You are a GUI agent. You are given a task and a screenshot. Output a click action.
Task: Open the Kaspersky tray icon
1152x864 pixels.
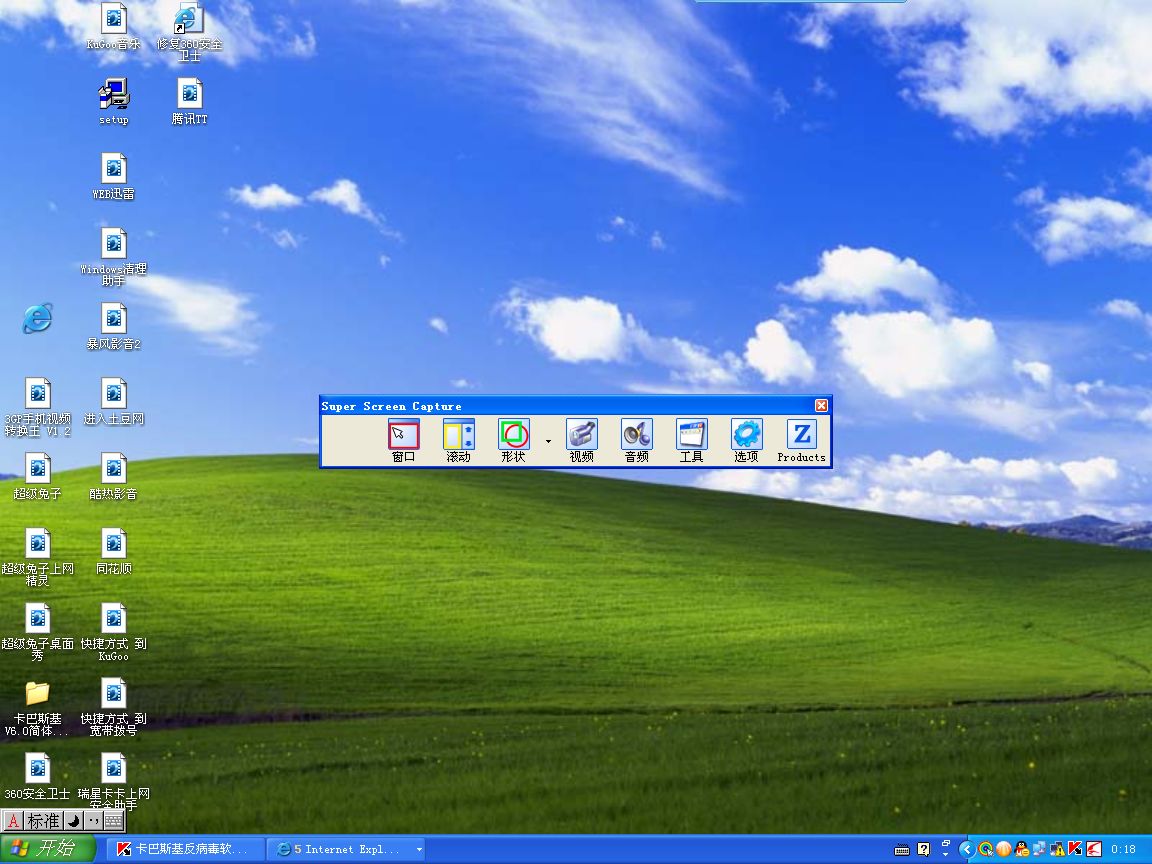tap(1076, 849)
